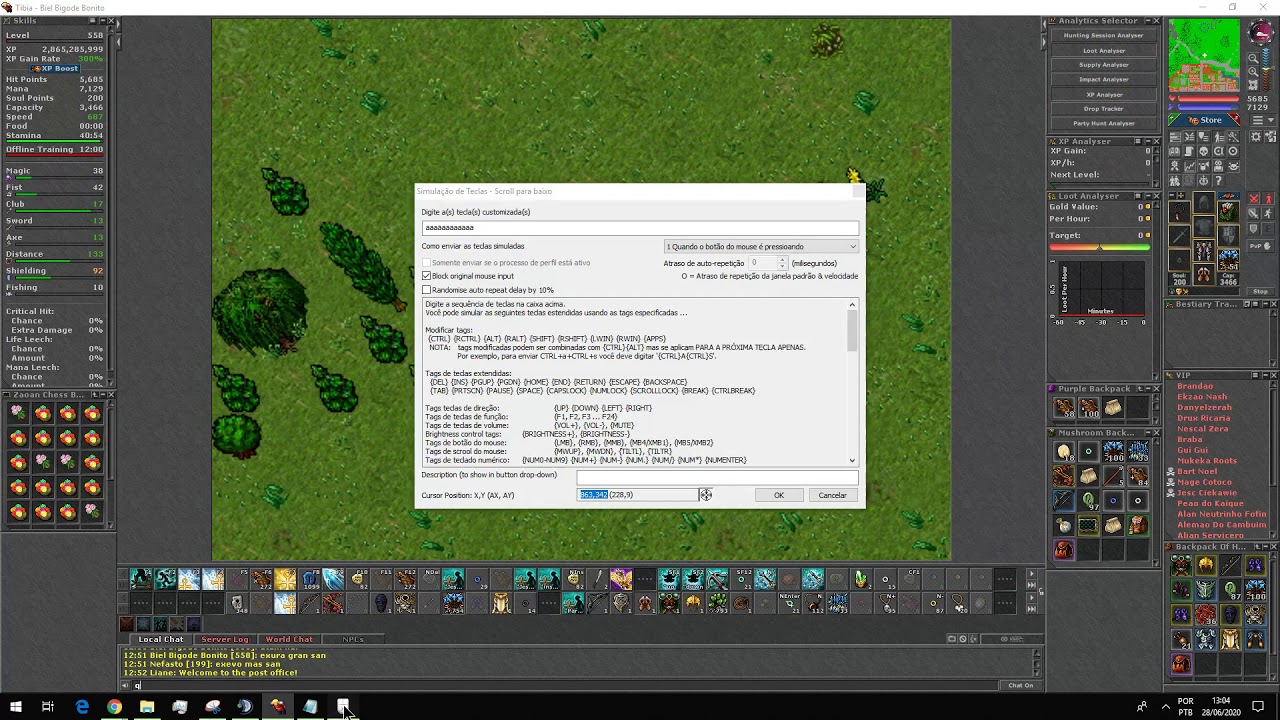Open the Loot Analyser button
The width and height of the screenshot is (1280, 720).
click(x=1103, y=50)
